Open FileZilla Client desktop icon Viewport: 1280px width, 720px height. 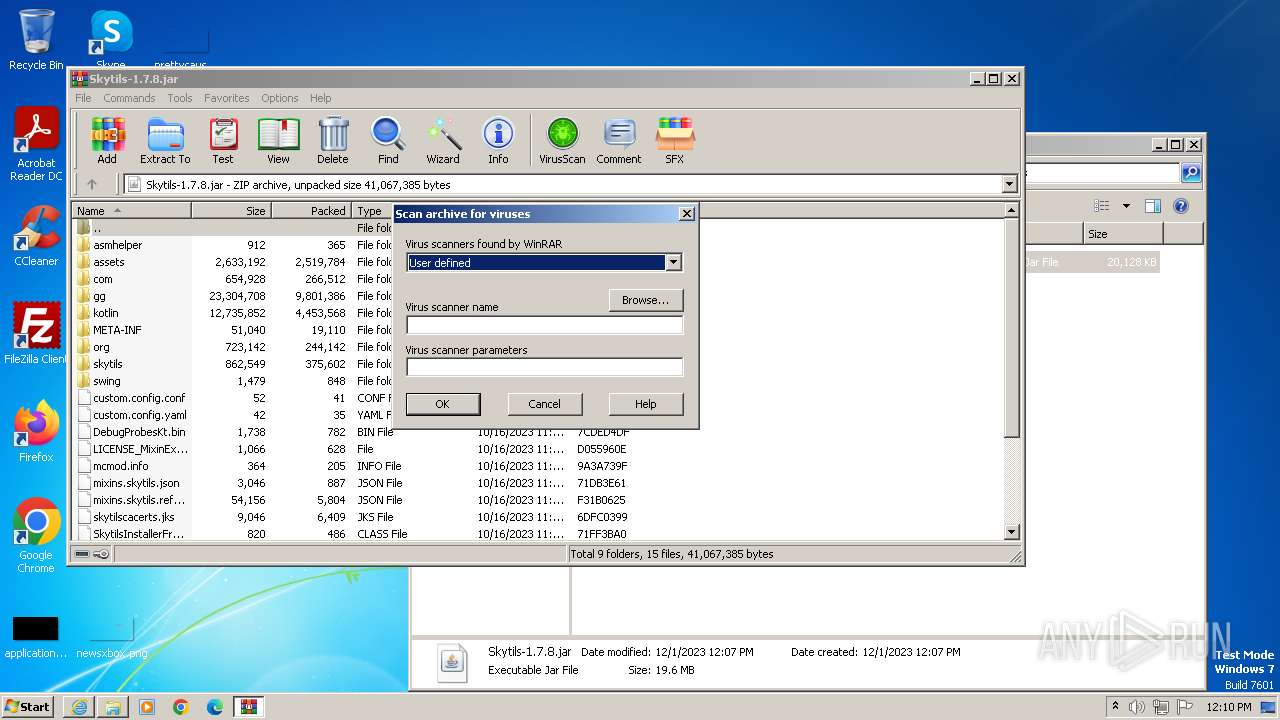36,334
